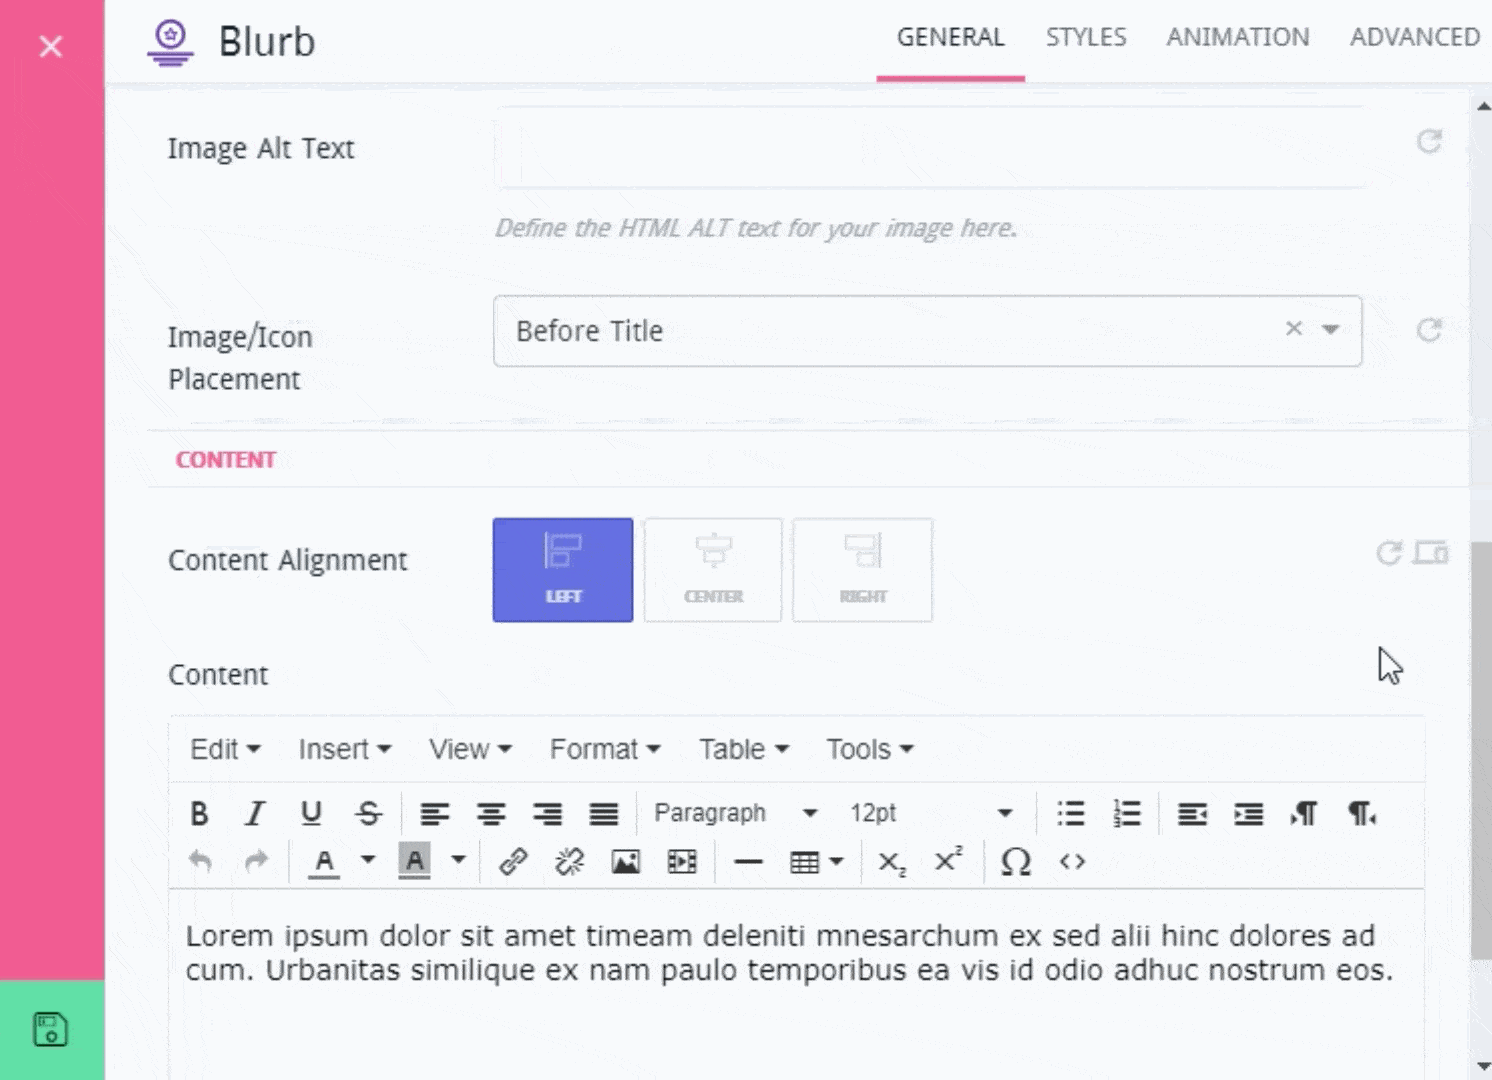Open the text color picker
Image resolution: width=1492 pixels, height=1080 pixels.
[324, 861]
